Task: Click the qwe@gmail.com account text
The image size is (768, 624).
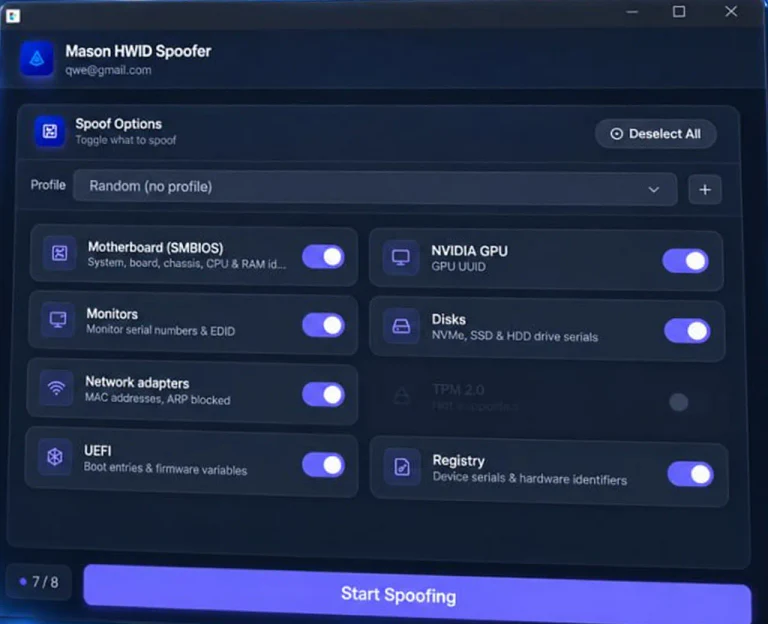Action: point(108,70)
